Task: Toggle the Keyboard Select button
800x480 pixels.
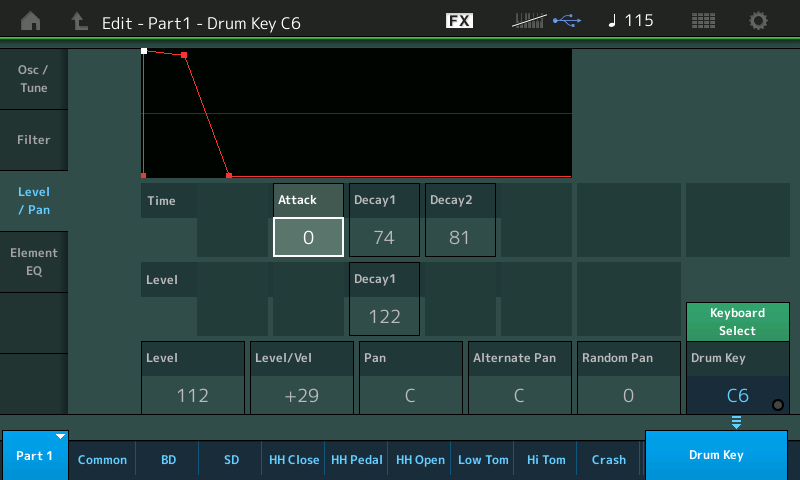Action: tap(737, 322)
